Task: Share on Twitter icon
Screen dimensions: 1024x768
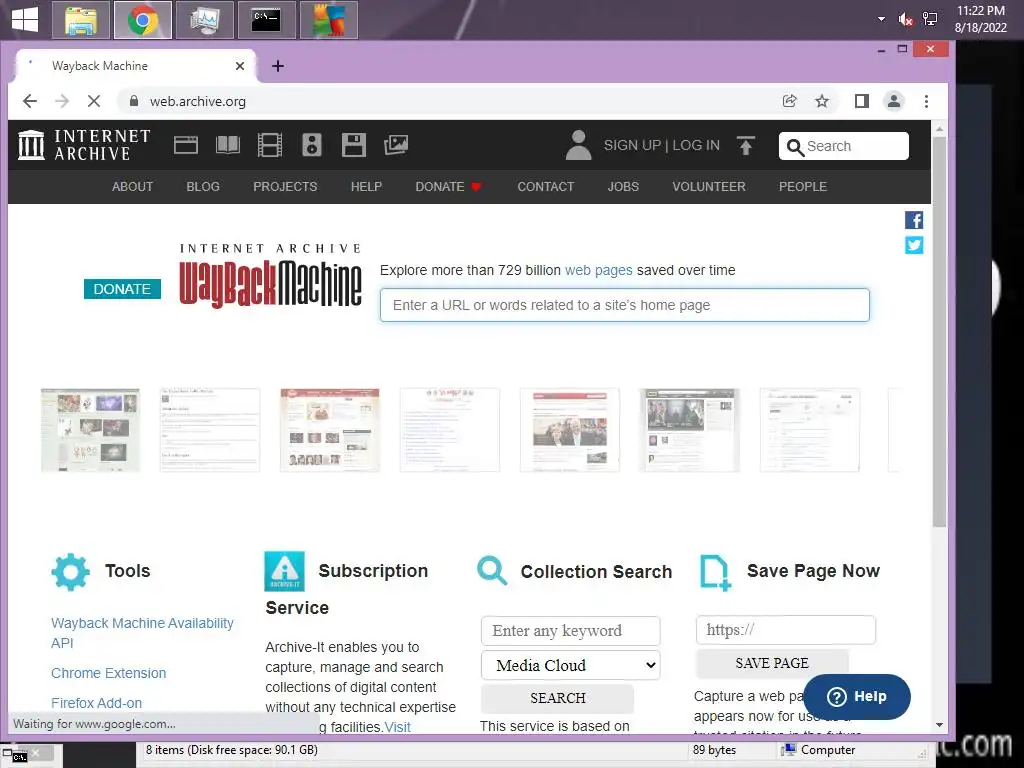Action: 914,245
